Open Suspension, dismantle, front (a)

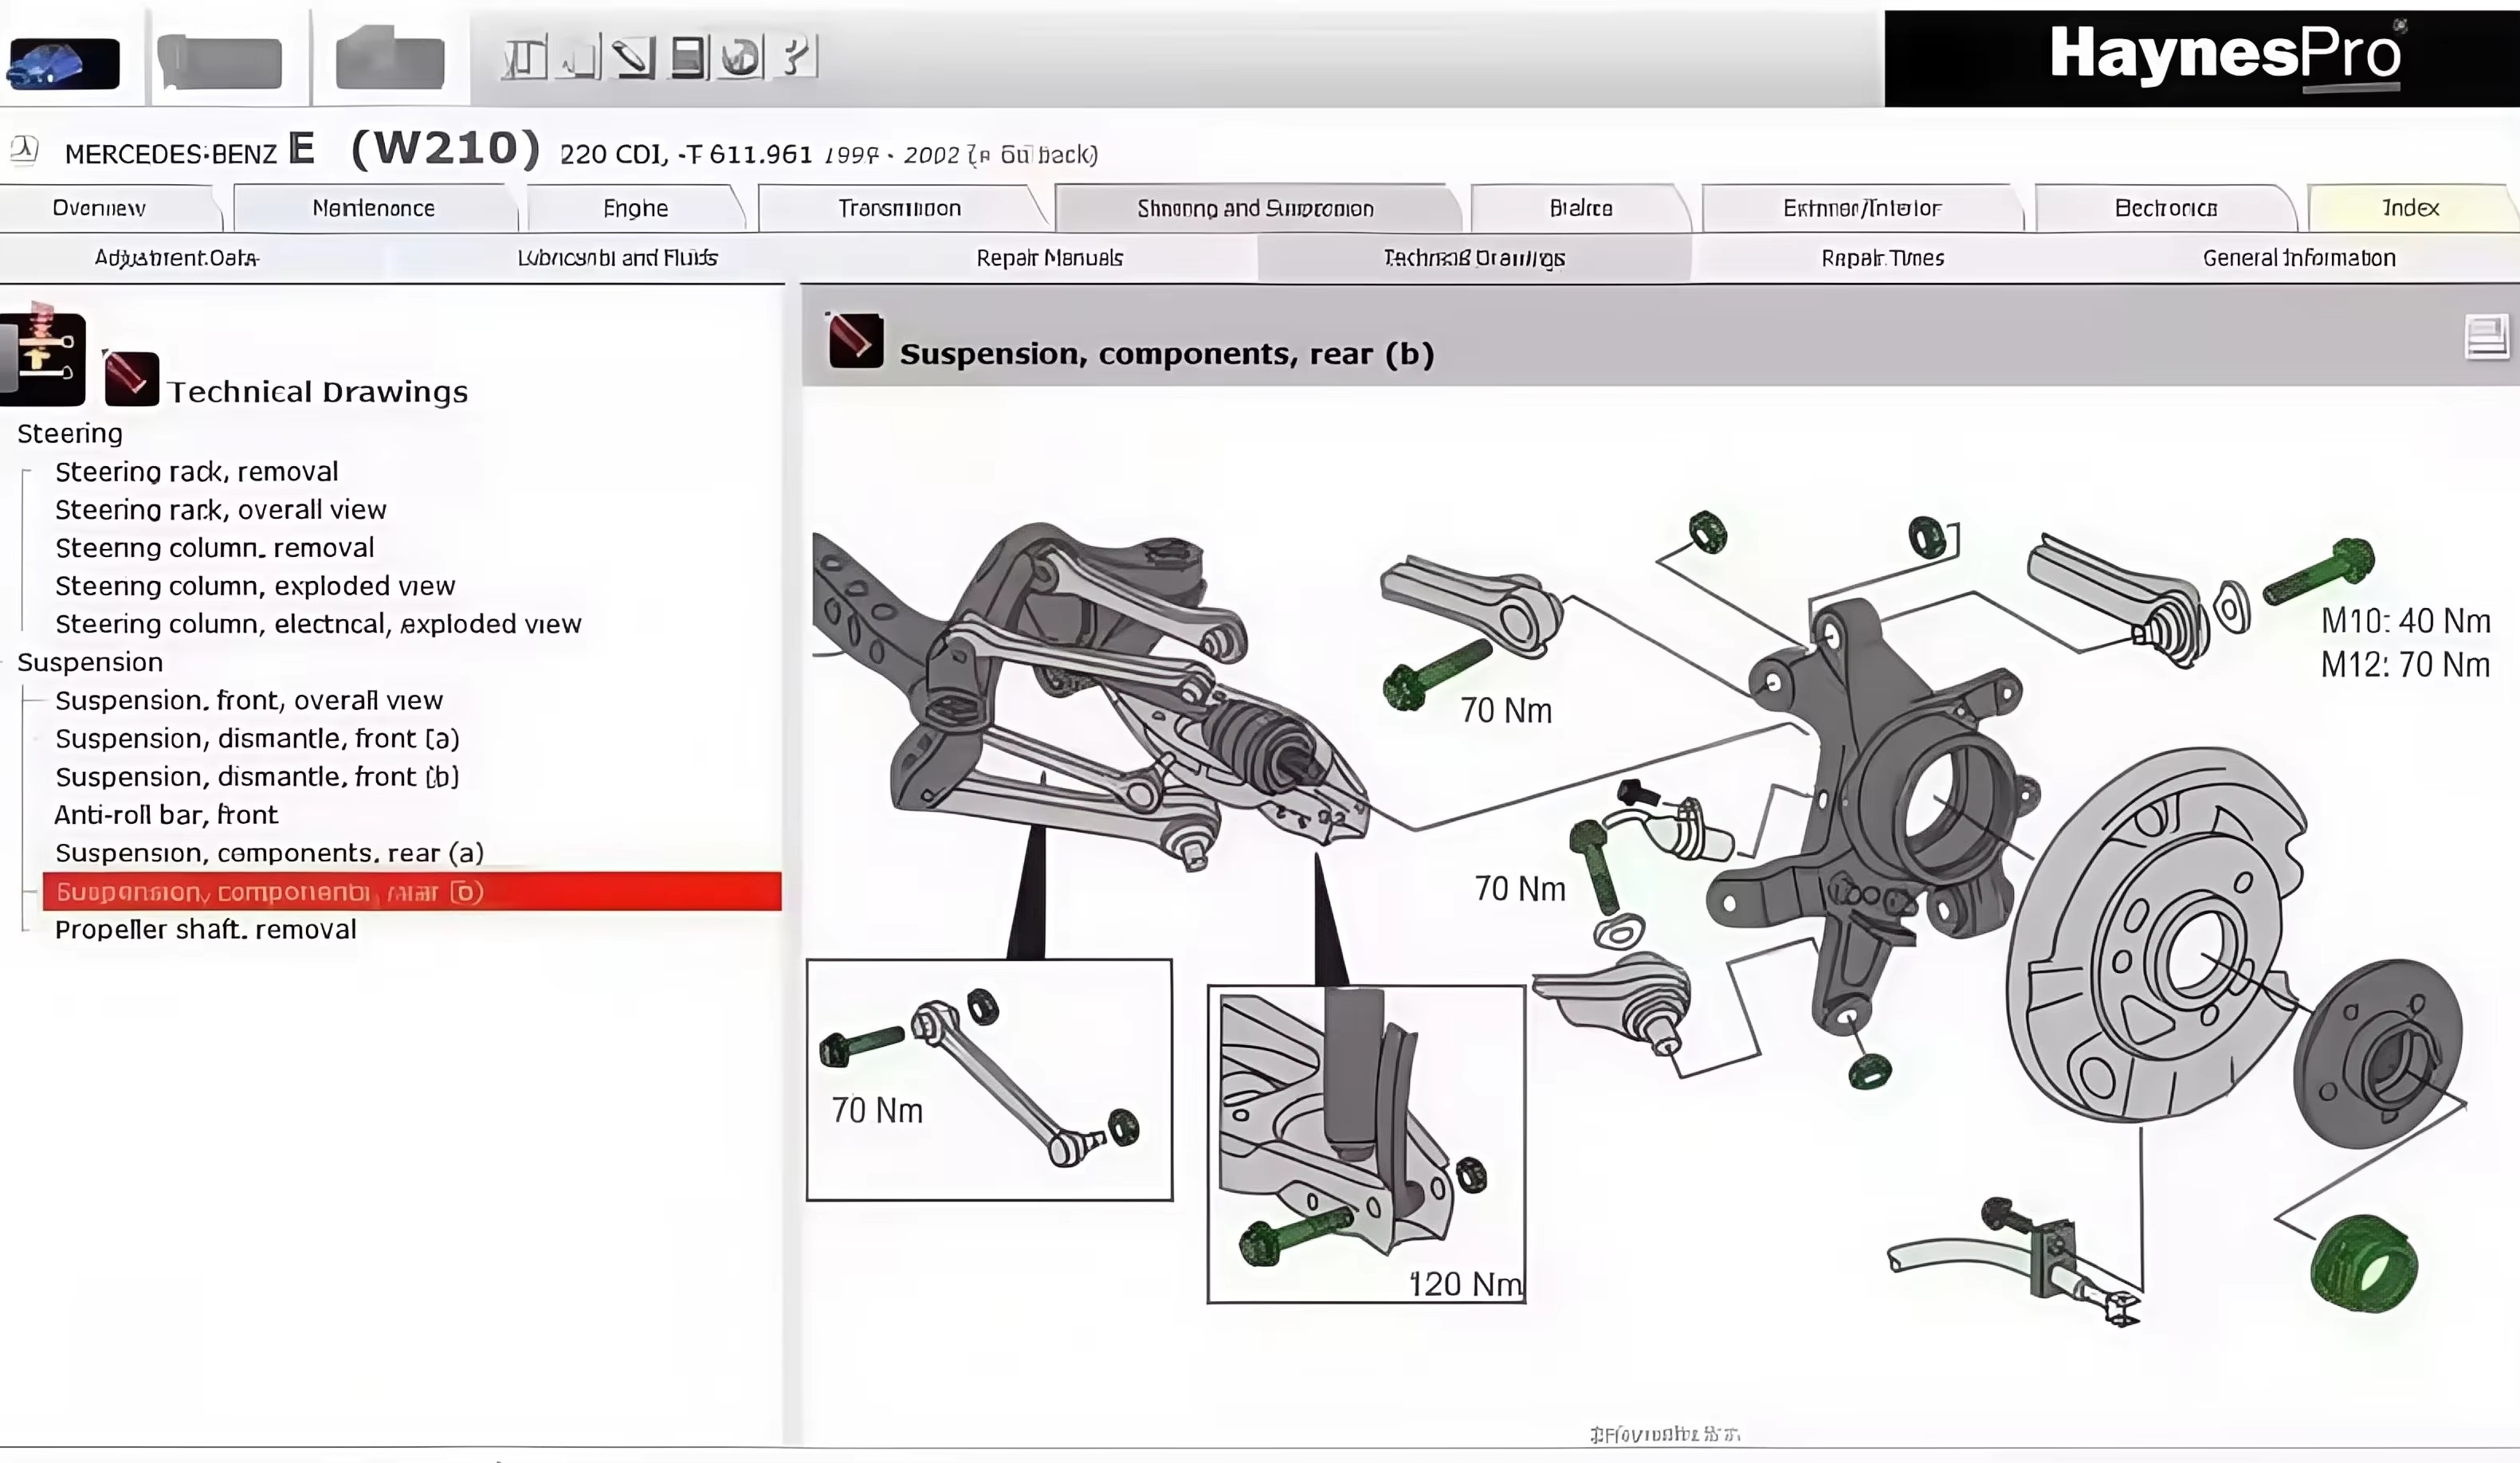(x=257, y=738)
